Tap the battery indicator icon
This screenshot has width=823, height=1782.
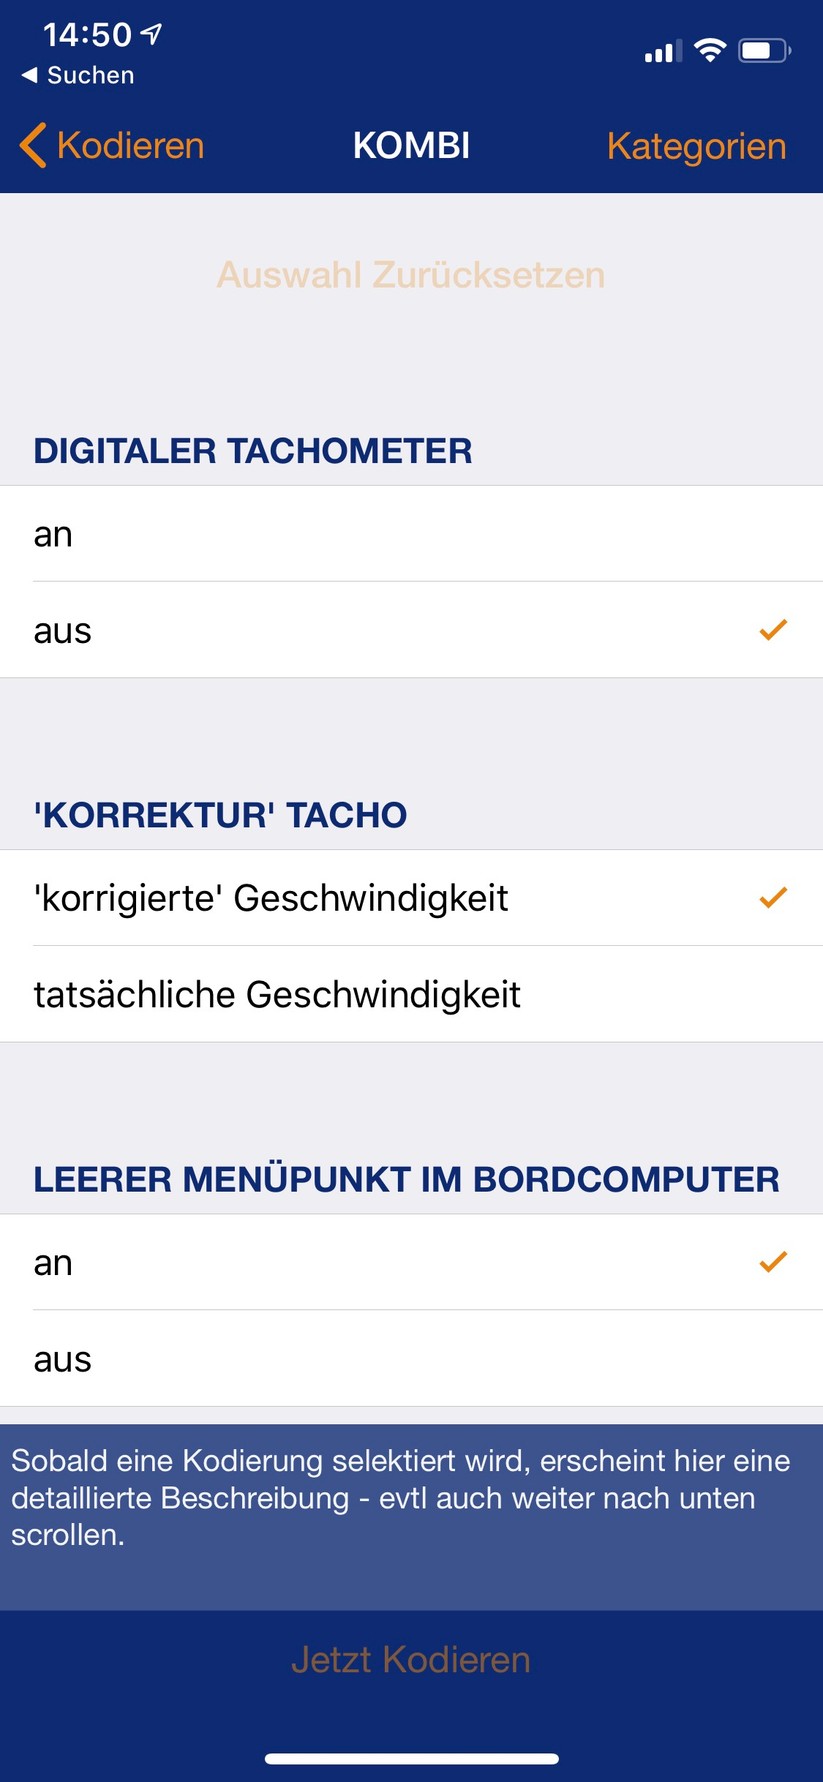[x=764, y=50]
